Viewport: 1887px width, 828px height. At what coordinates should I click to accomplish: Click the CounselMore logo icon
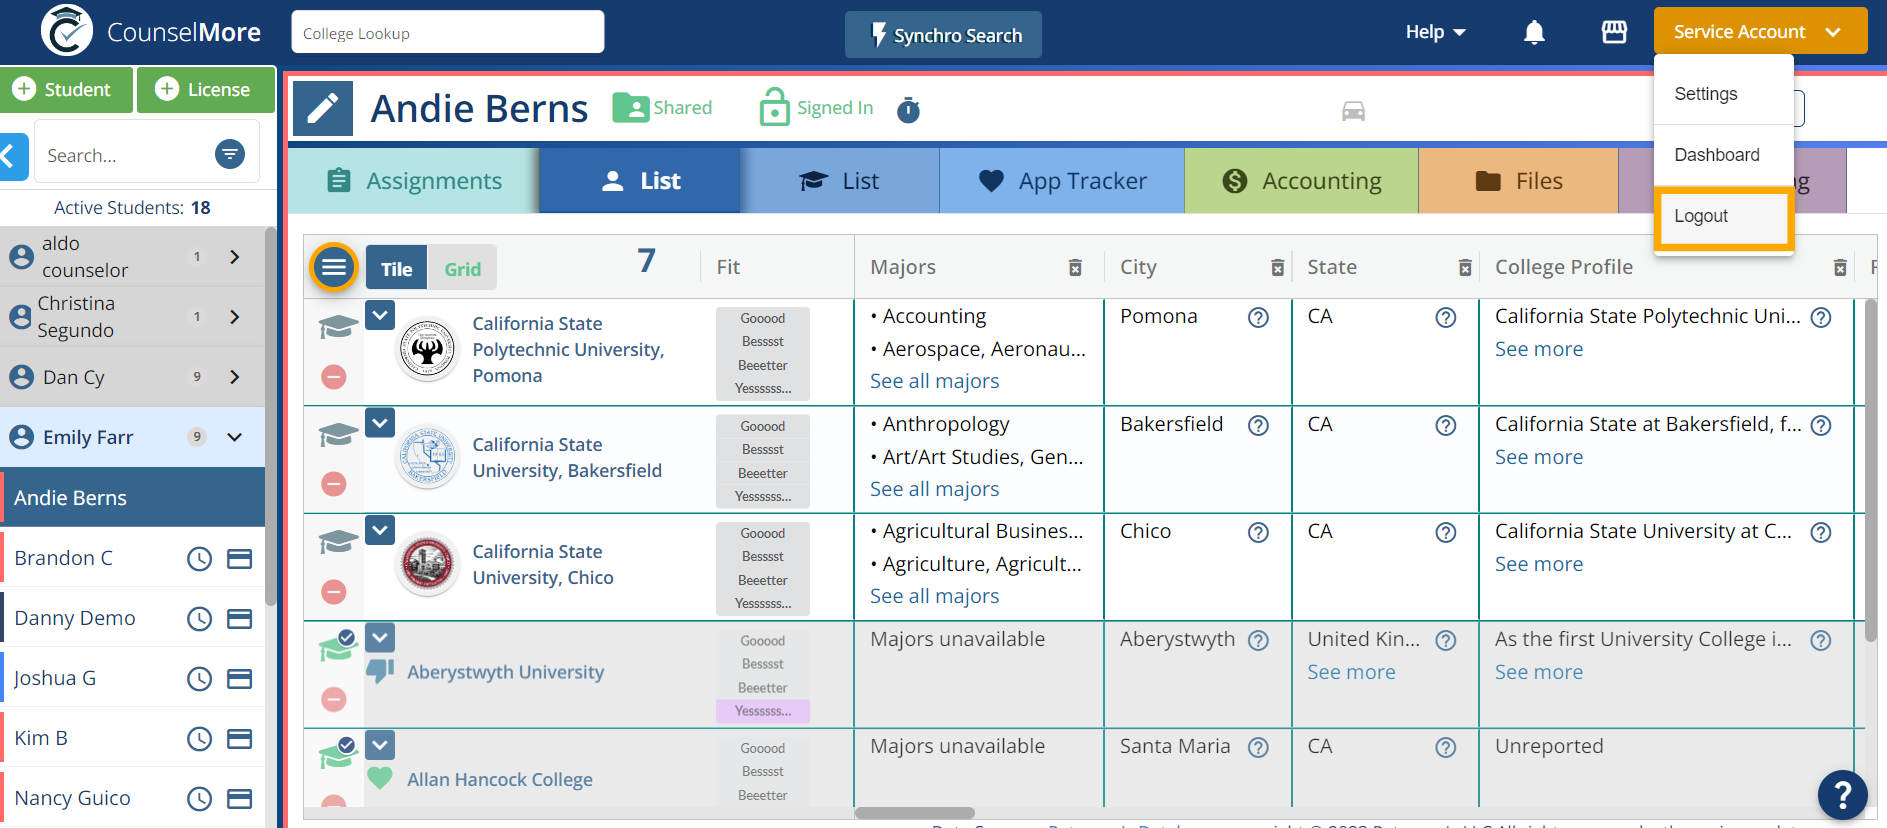click(x=66, y=31)
